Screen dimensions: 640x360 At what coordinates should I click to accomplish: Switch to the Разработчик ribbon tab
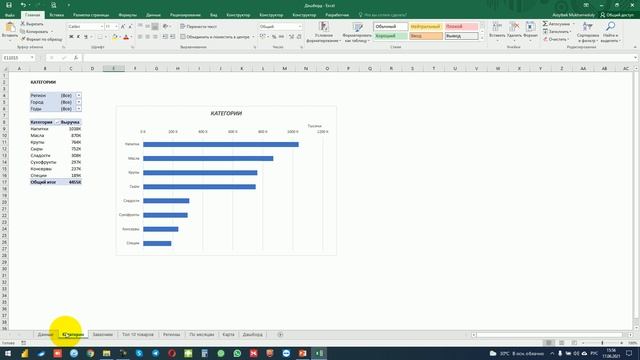[x=337, y=15]
